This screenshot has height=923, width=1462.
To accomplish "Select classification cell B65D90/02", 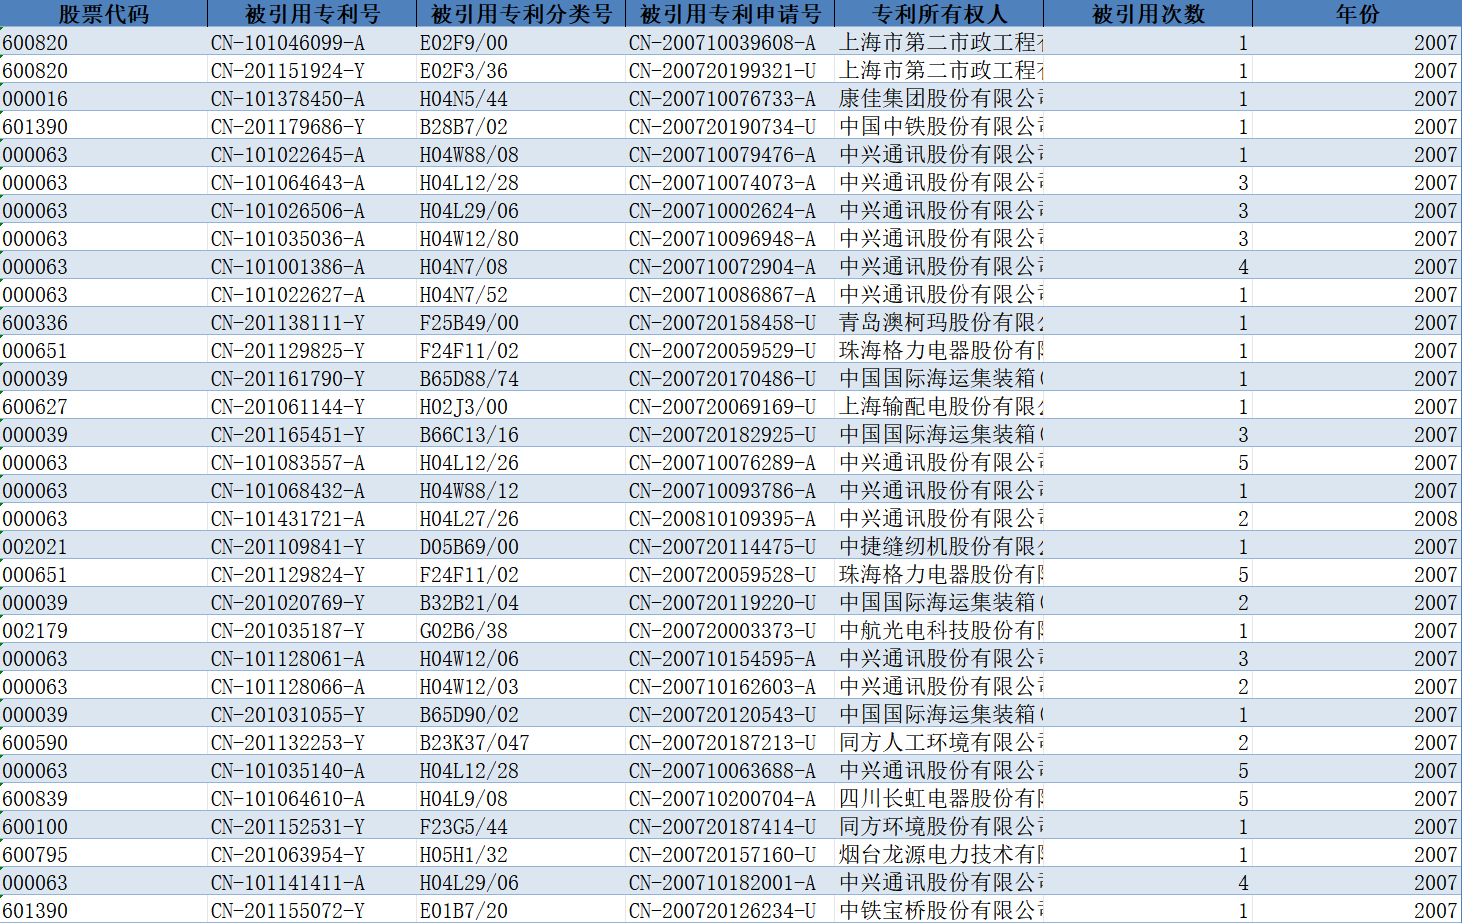I will (x=521, y=715).
